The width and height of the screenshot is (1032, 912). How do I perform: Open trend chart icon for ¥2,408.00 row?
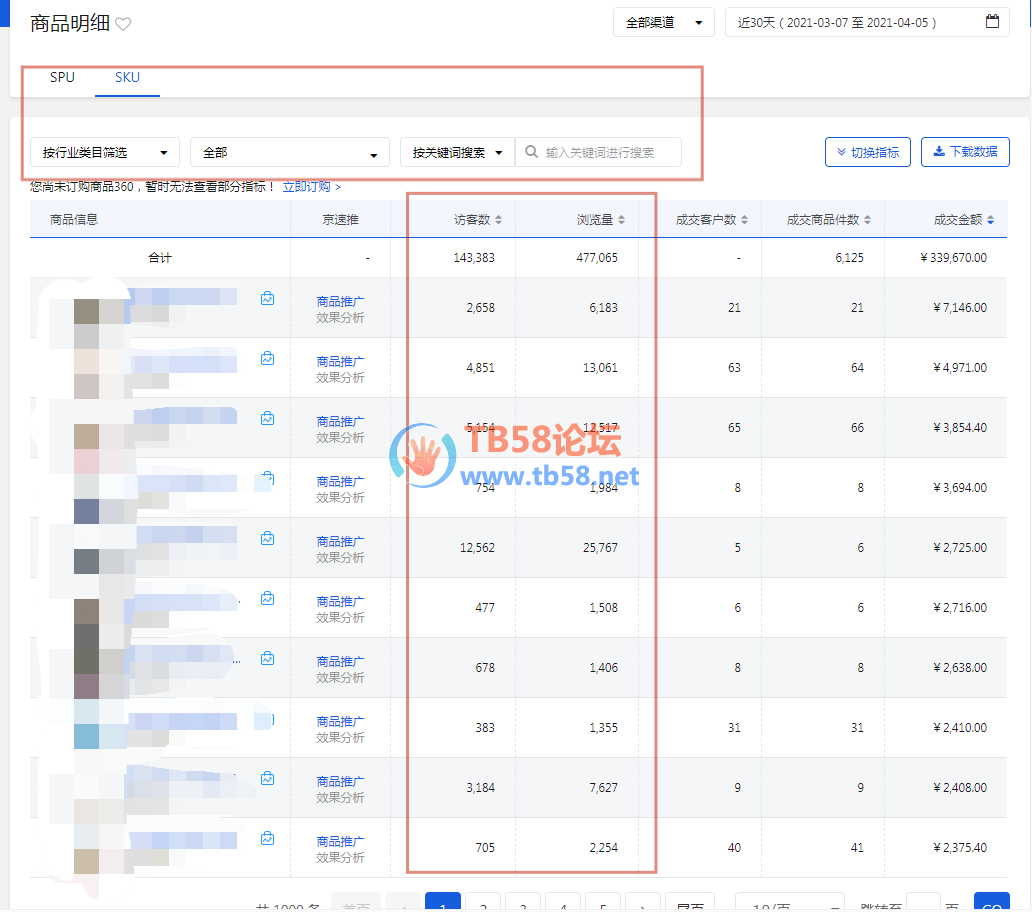(267, 778)
